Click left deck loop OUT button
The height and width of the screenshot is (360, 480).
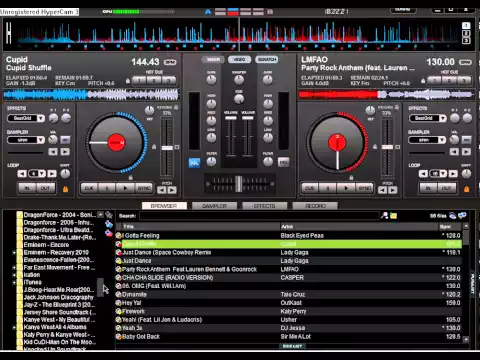pyautogui.click(x=45, y=188)
